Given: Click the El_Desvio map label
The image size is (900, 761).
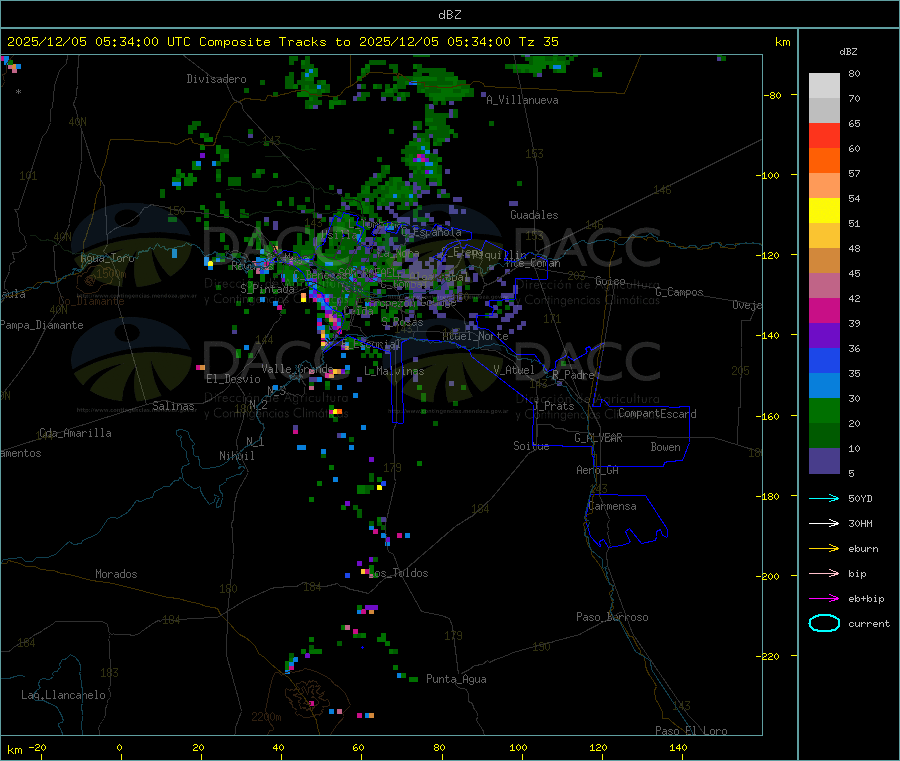Looking at the screenshot, I should pyautogui.click(x=233, y=379).
